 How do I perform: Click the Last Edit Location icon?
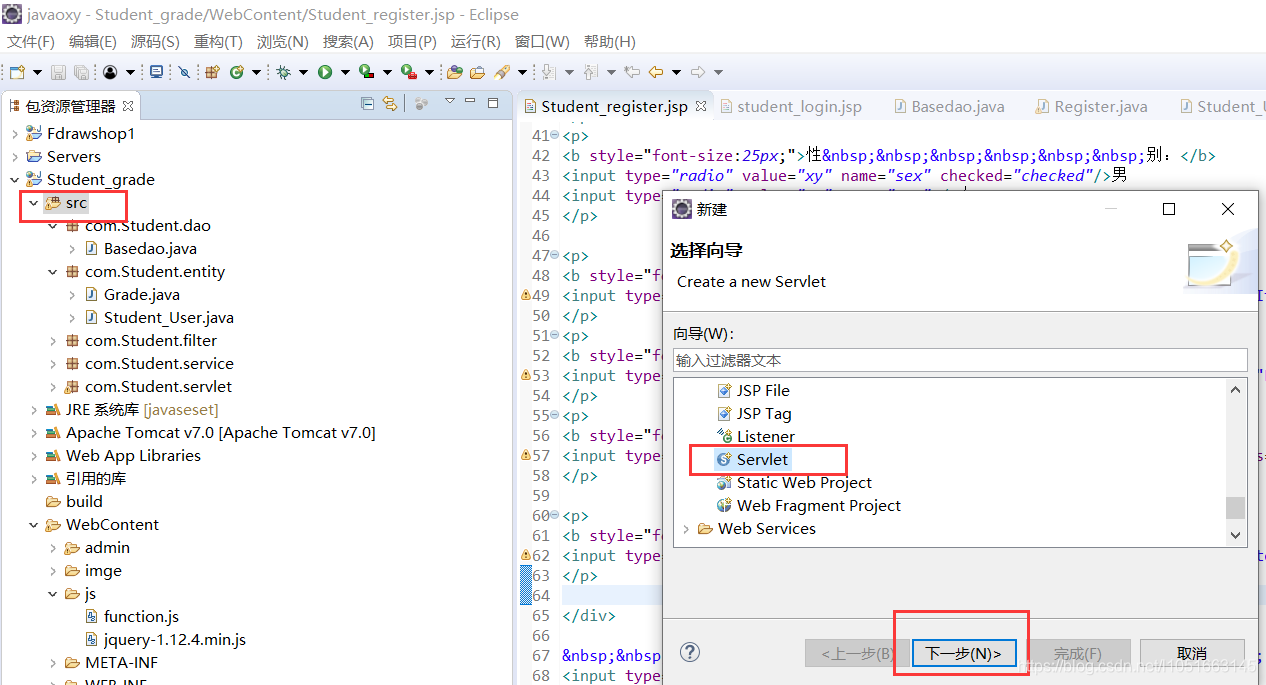[631, 72]
